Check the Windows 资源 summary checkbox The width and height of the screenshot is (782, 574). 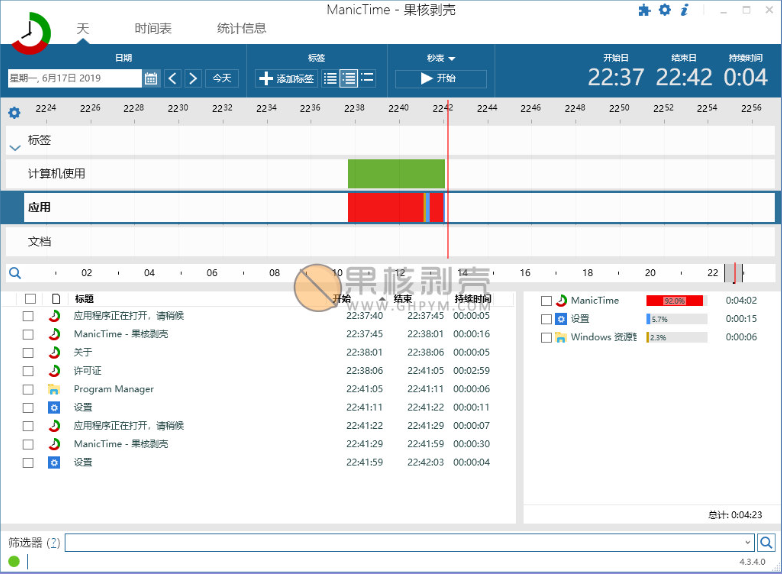click(546, 338)
